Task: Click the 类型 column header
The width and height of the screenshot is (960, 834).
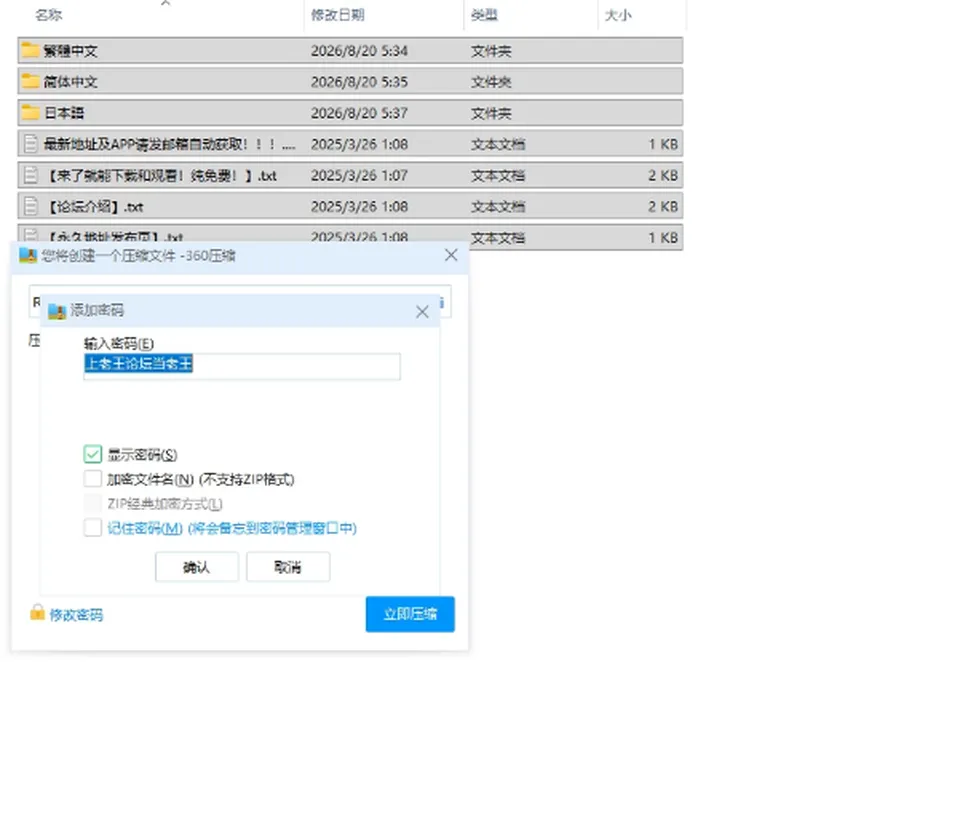Action: coord(484,15)
